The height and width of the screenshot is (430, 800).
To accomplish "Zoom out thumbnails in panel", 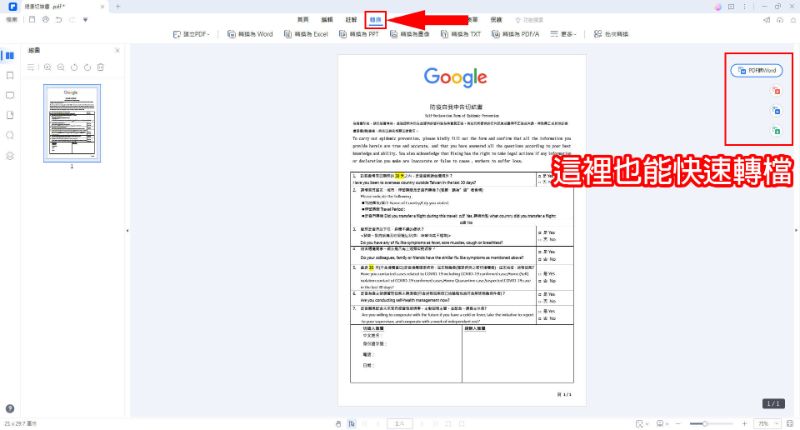I will coord(61,67).
